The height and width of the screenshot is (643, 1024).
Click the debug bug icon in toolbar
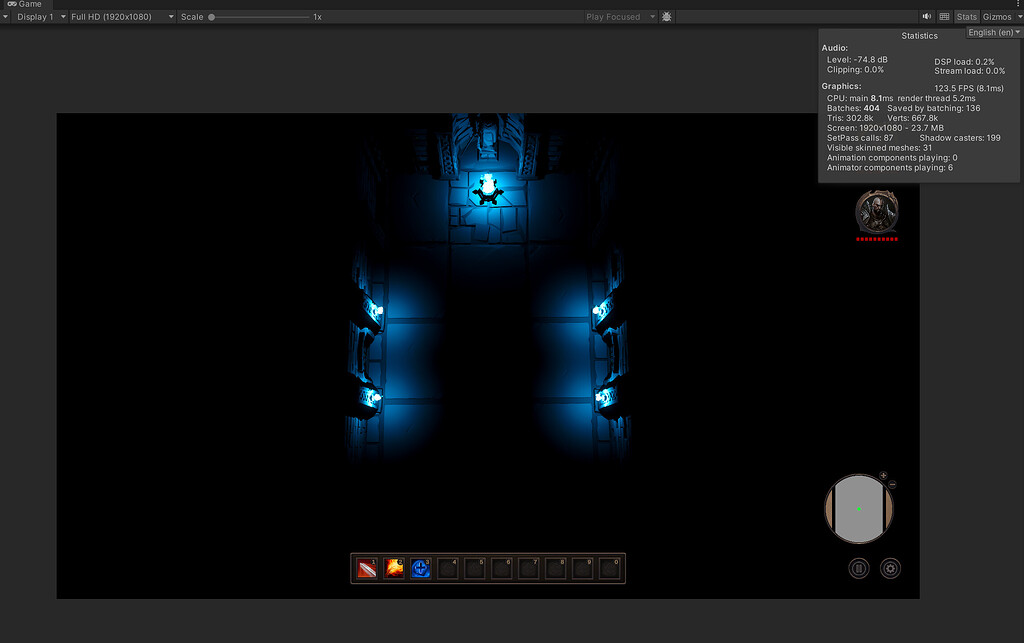tap(666, 16)
